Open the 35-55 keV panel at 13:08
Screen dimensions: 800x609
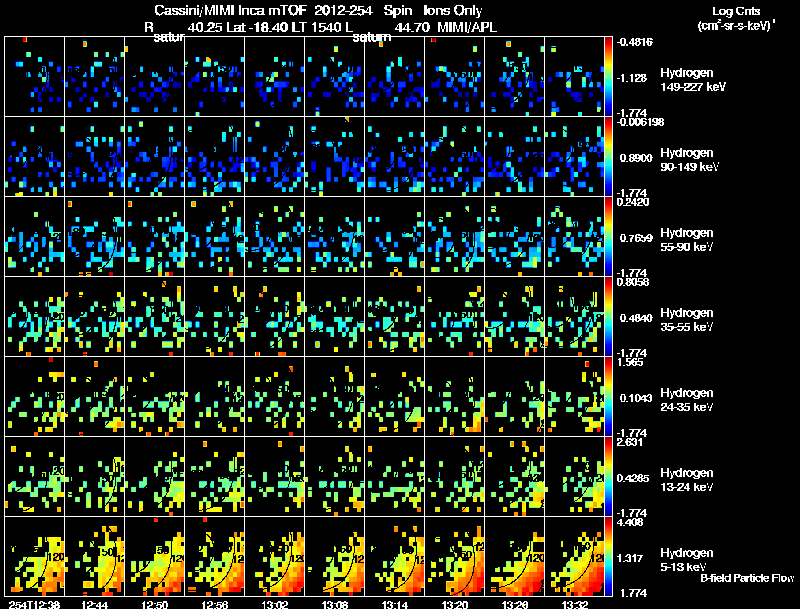click(x=335, y=317)
